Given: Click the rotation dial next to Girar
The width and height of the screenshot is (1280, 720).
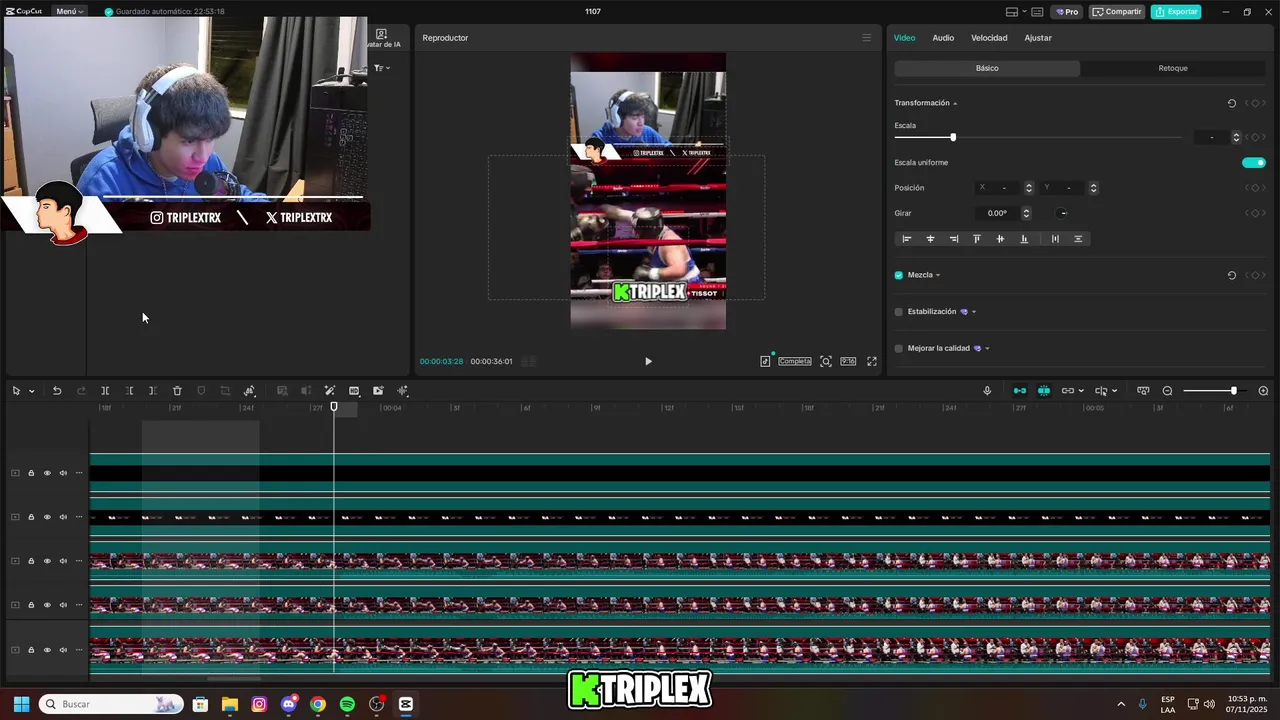Looking at the screenshot, I should (x=1062, y=213).
